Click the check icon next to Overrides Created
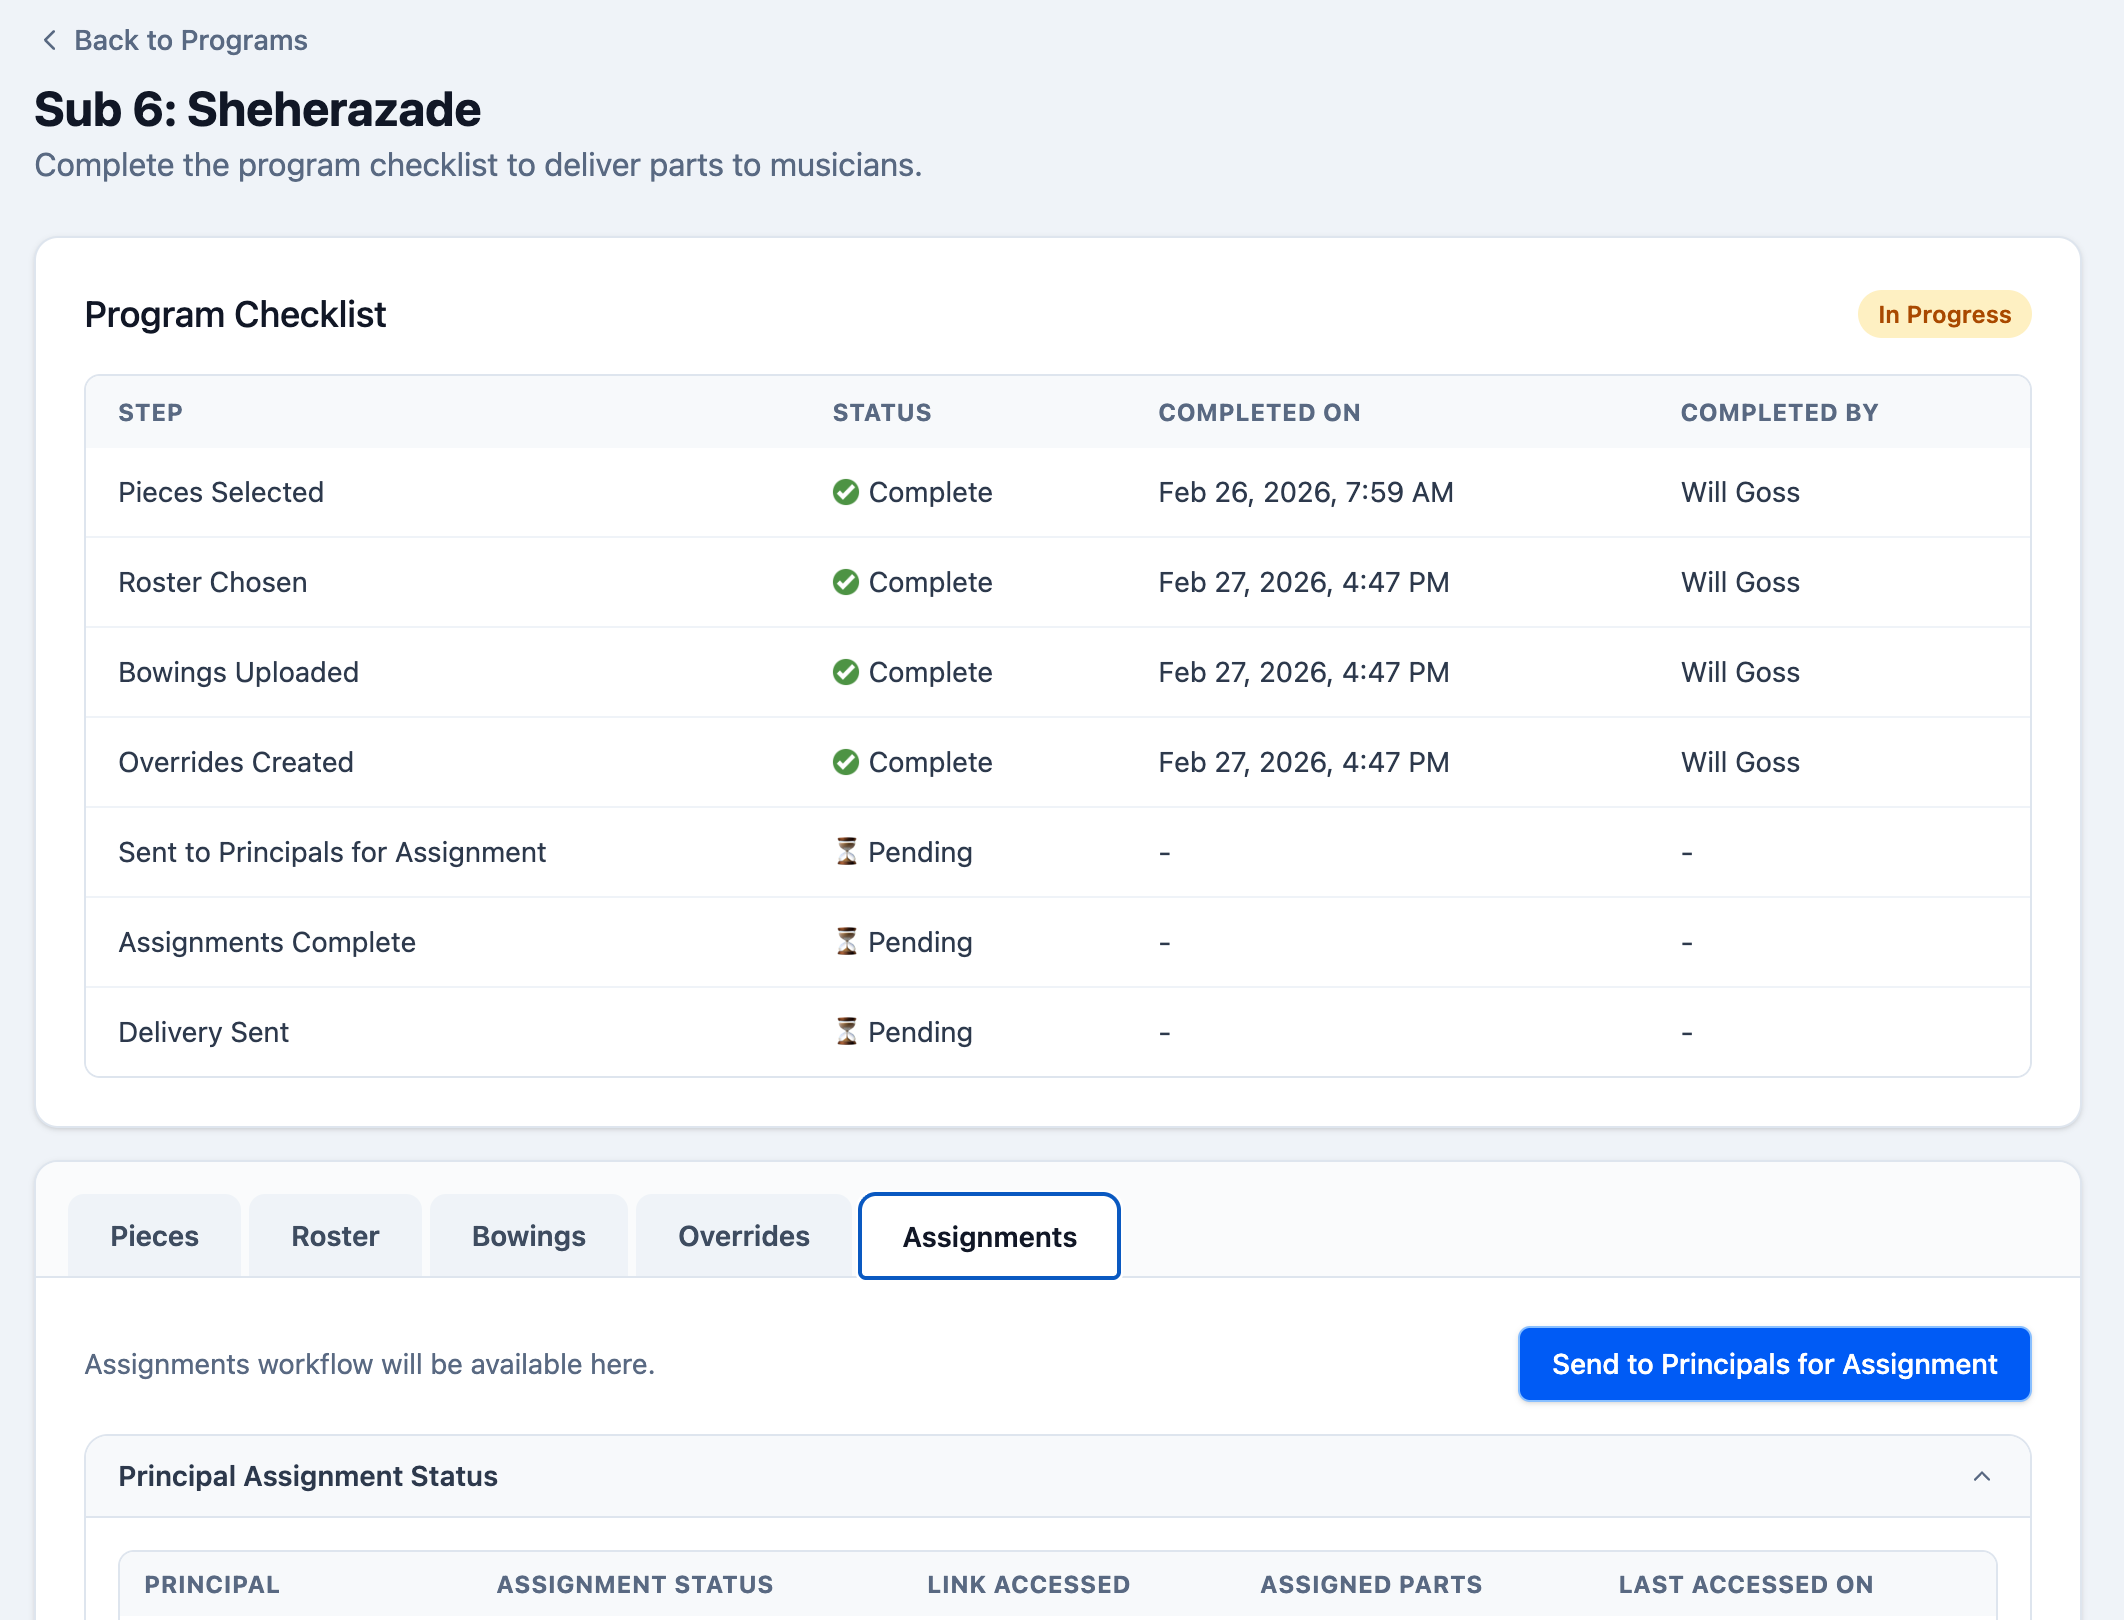The image size is (2124, 1620). click(x=845, y=762)
